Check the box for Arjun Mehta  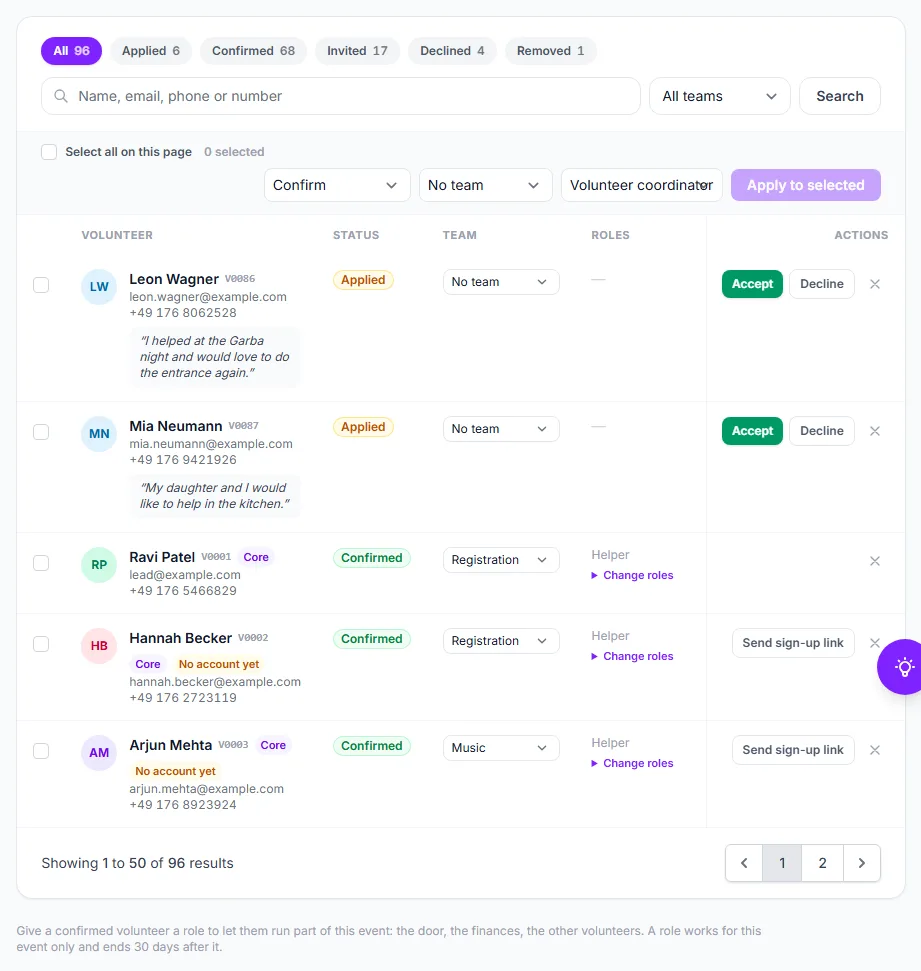[41, 751]
